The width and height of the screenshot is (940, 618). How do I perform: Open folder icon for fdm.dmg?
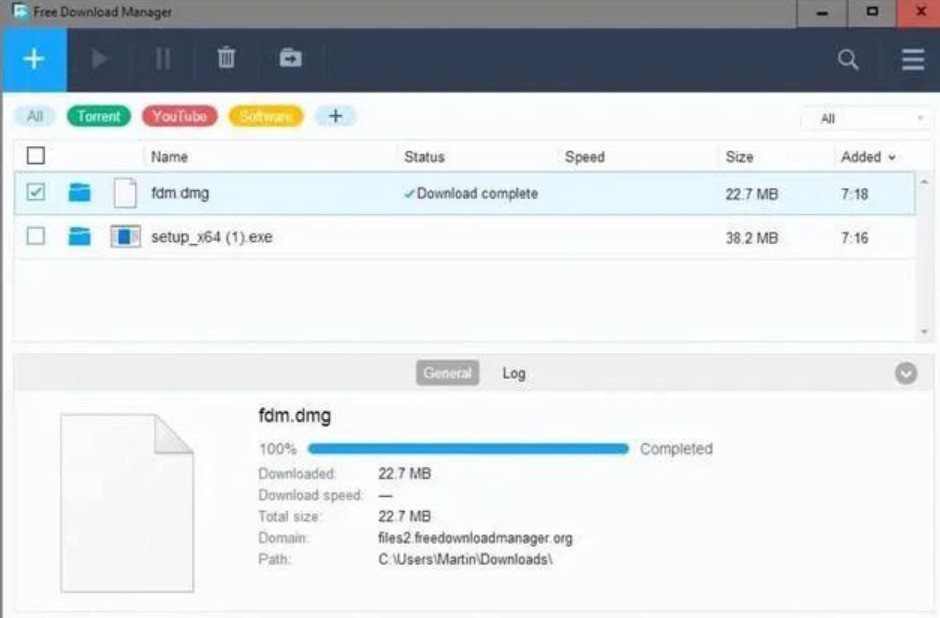(x=79, y=193)
